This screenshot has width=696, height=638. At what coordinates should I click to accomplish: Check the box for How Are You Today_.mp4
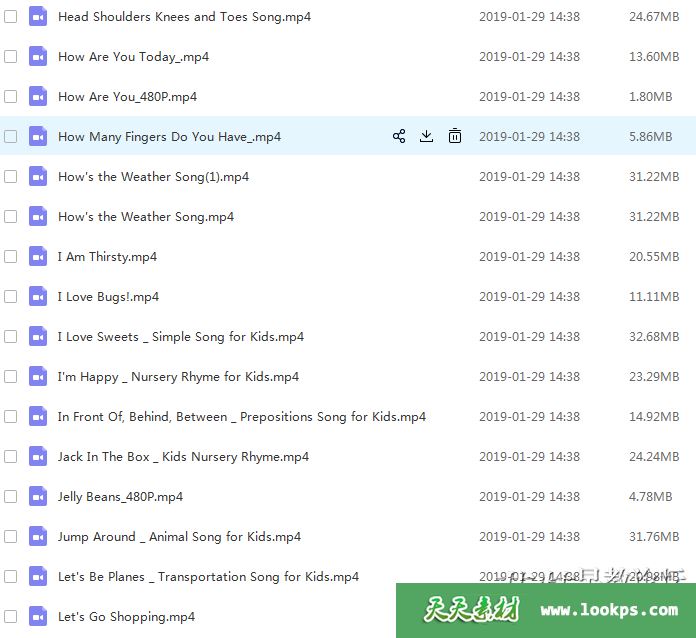[10, 57]
